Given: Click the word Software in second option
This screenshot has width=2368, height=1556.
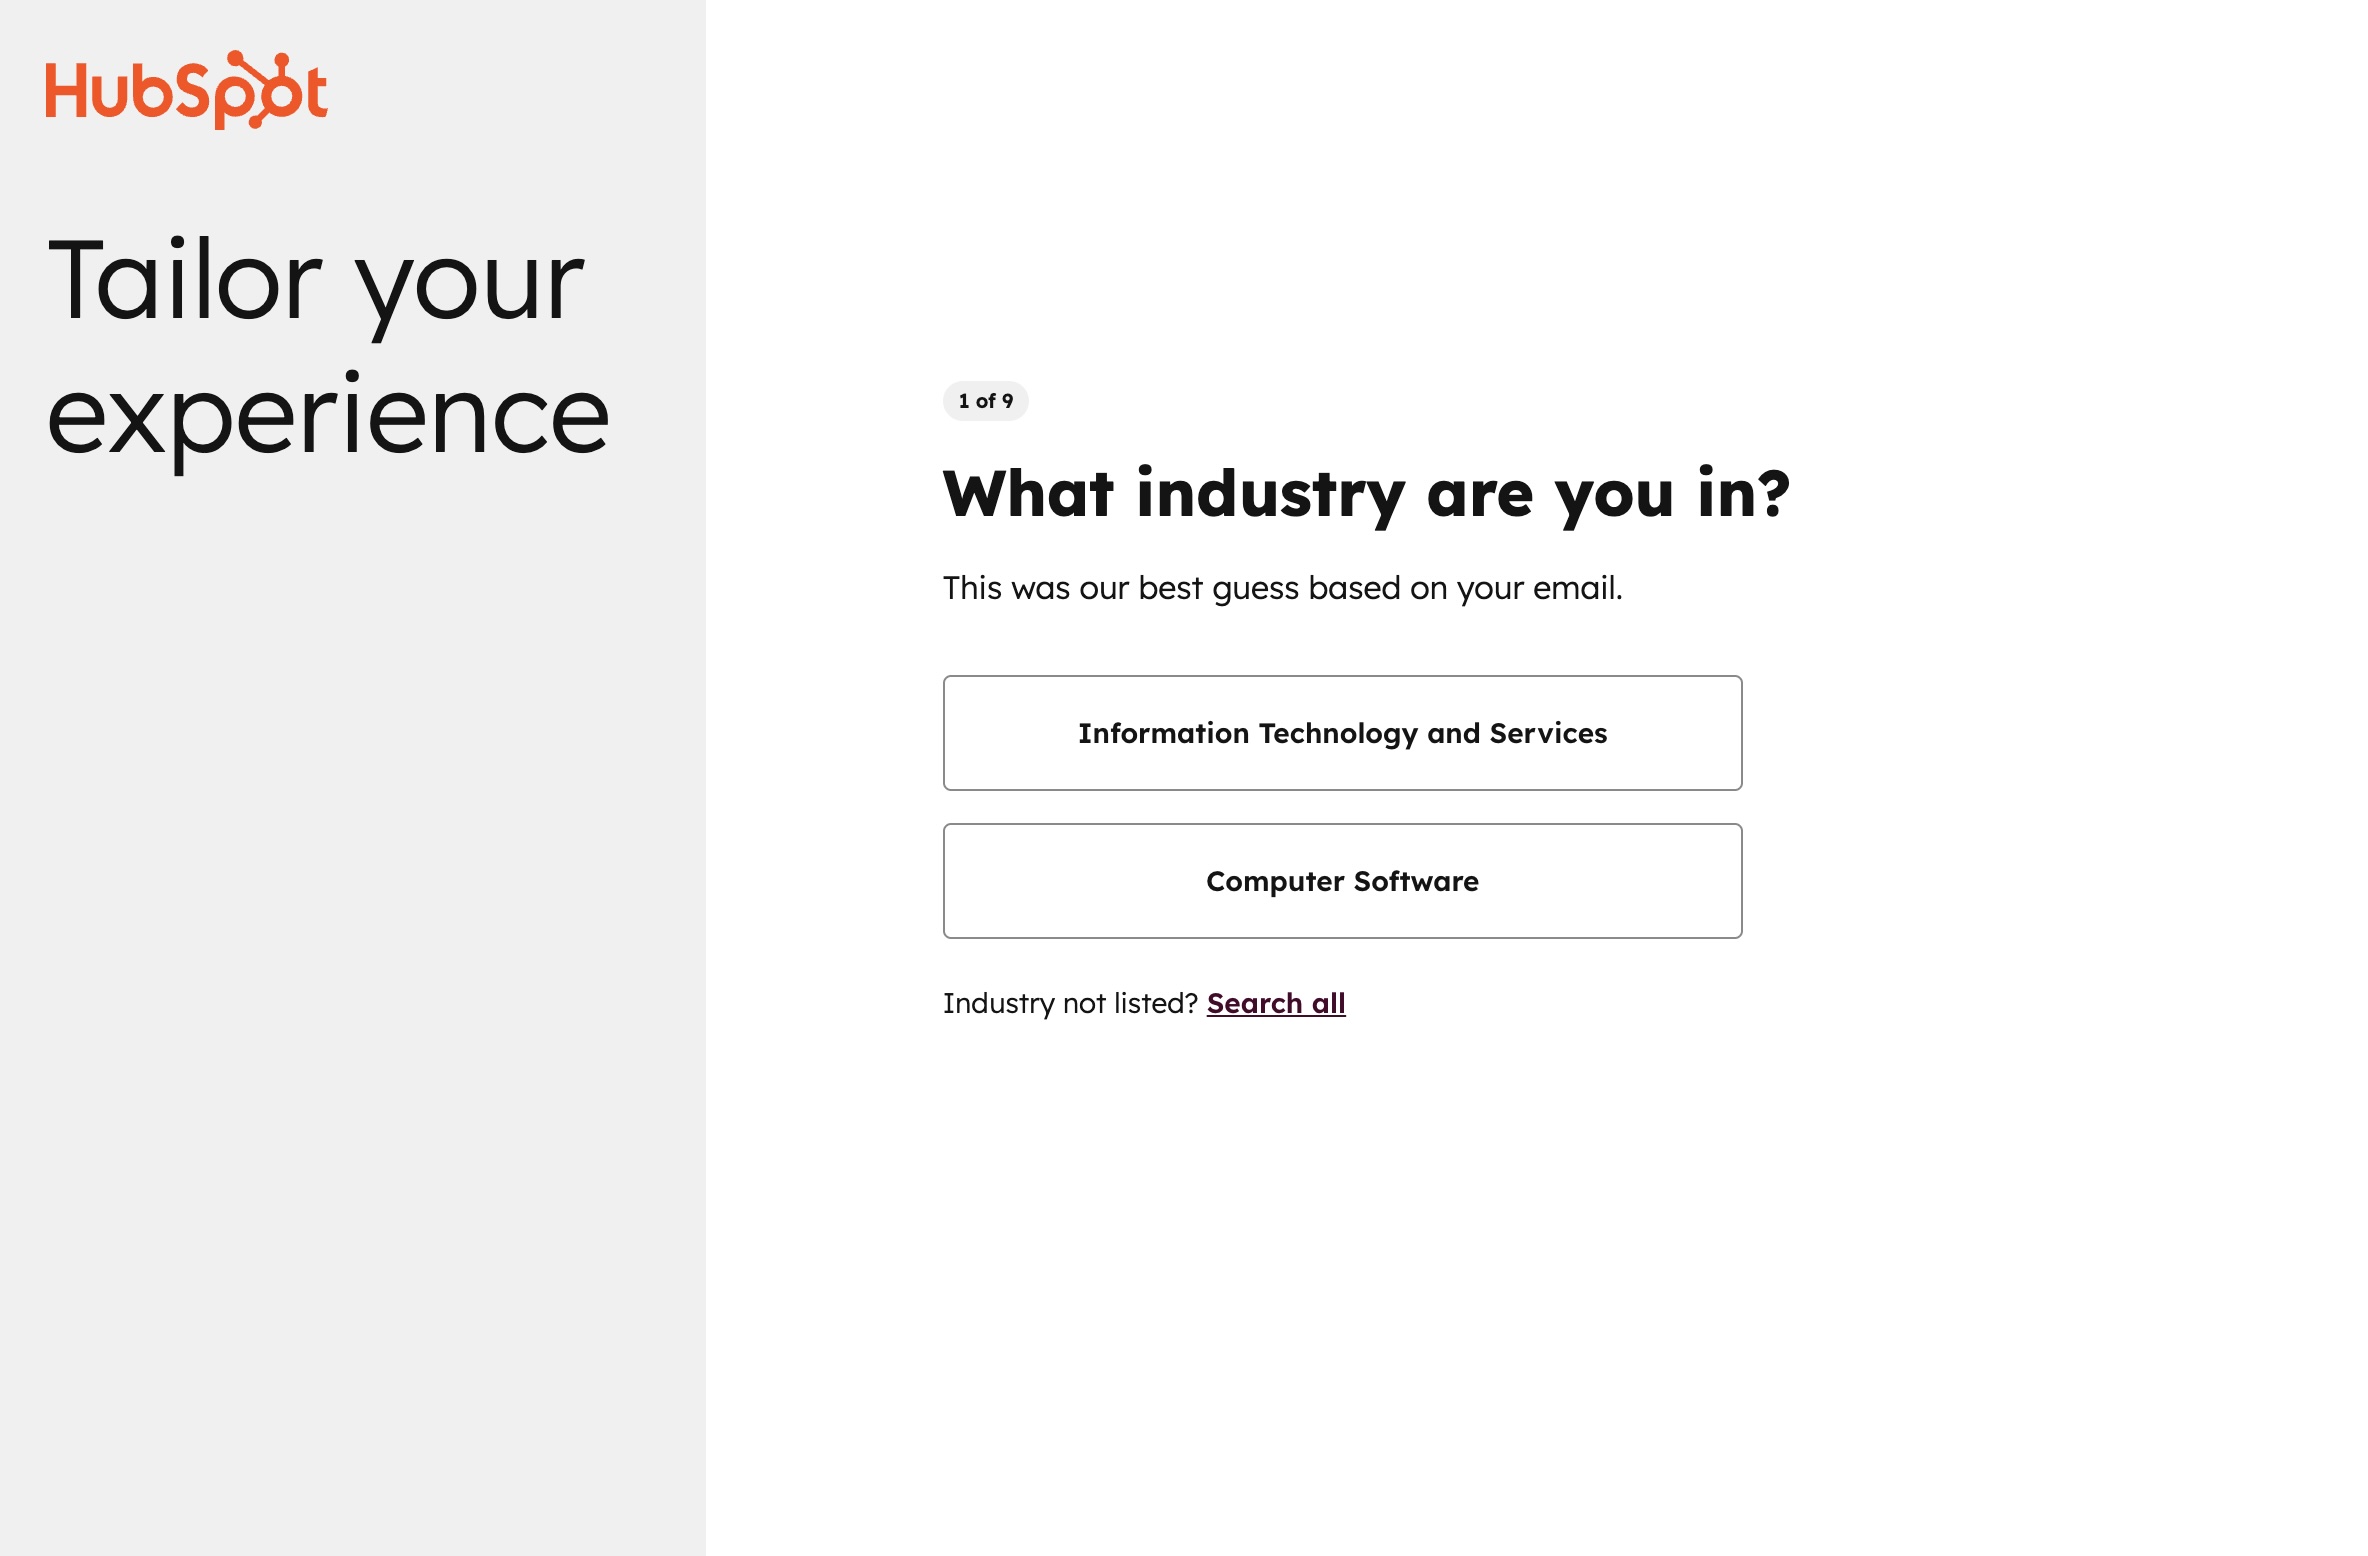Looking at the screenshot, I should (x=1415, y=881).
